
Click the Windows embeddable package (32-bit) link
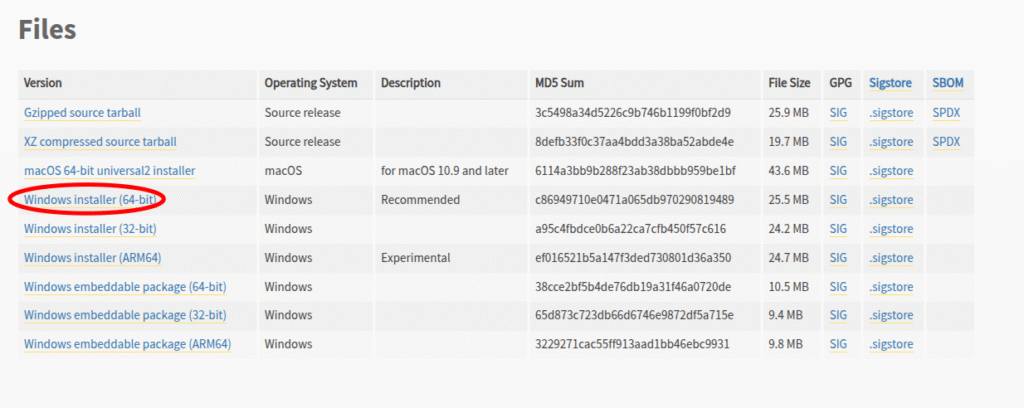(x=125, y=315)
